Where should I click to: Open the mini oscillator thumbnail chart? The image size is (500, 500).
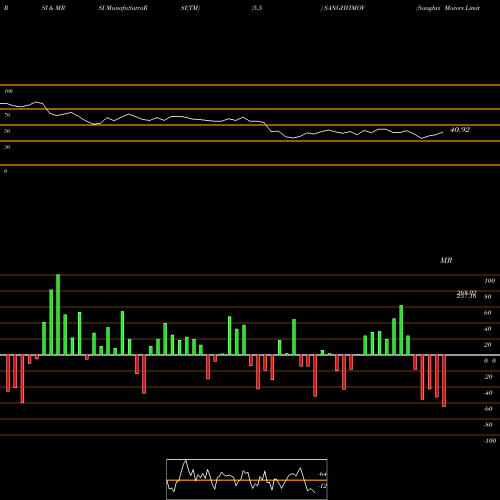point(247,479)
